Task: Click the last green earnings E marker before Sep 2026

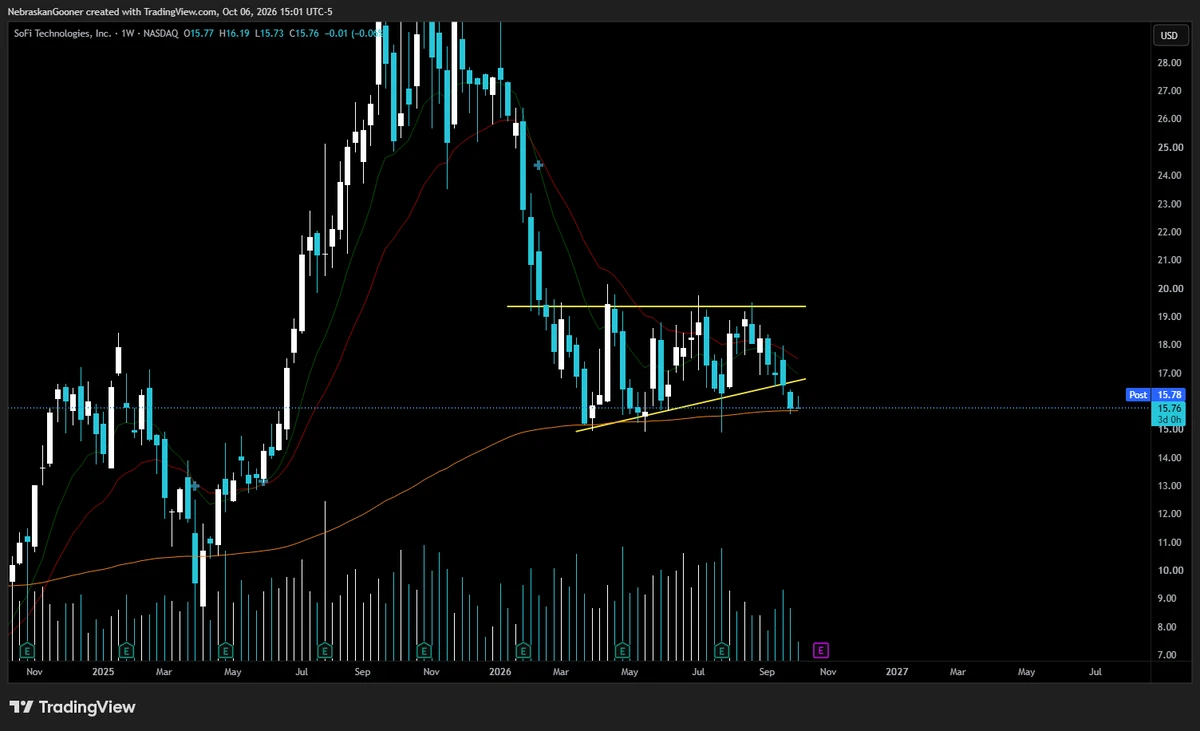Action: click(721, 650)
